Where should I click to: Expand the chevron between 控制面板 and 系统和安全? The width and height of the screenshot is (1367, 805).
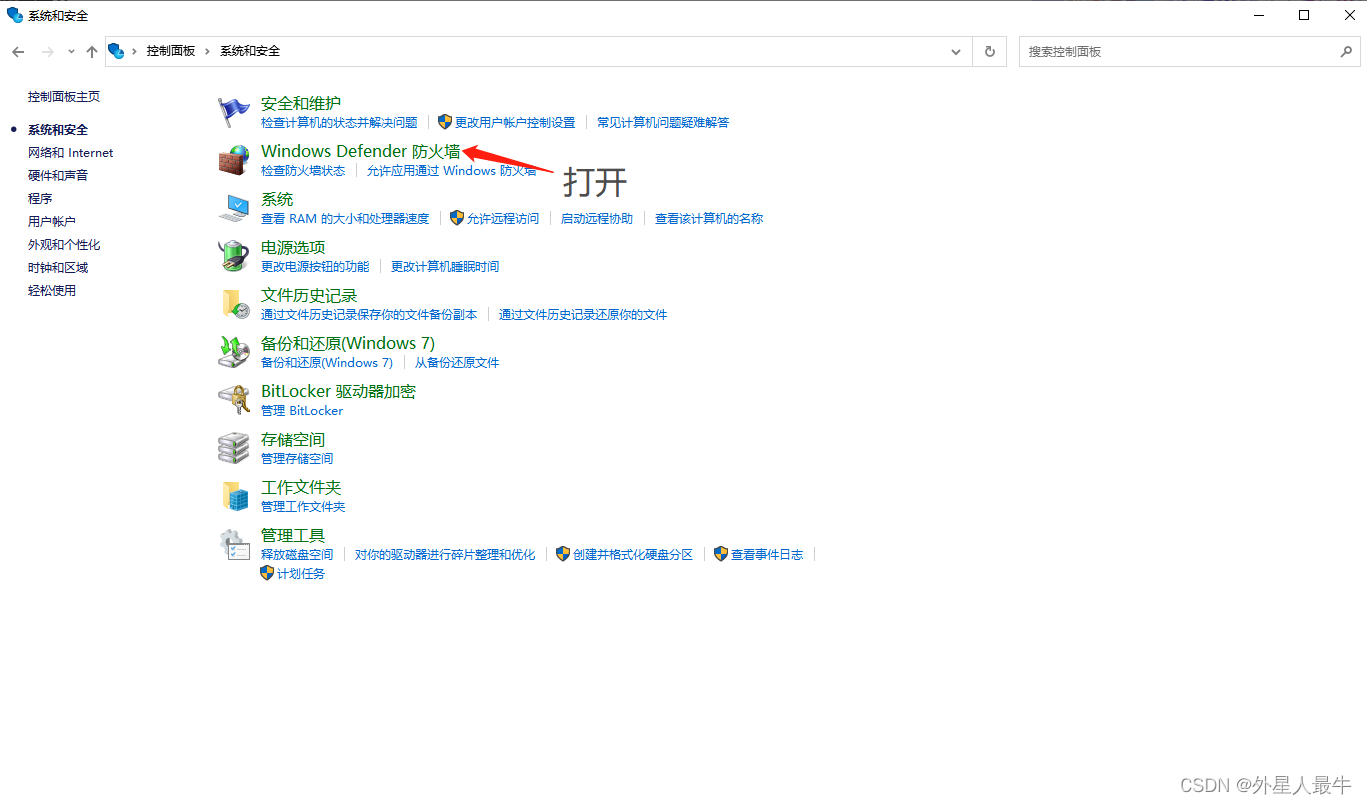point(208,51)
